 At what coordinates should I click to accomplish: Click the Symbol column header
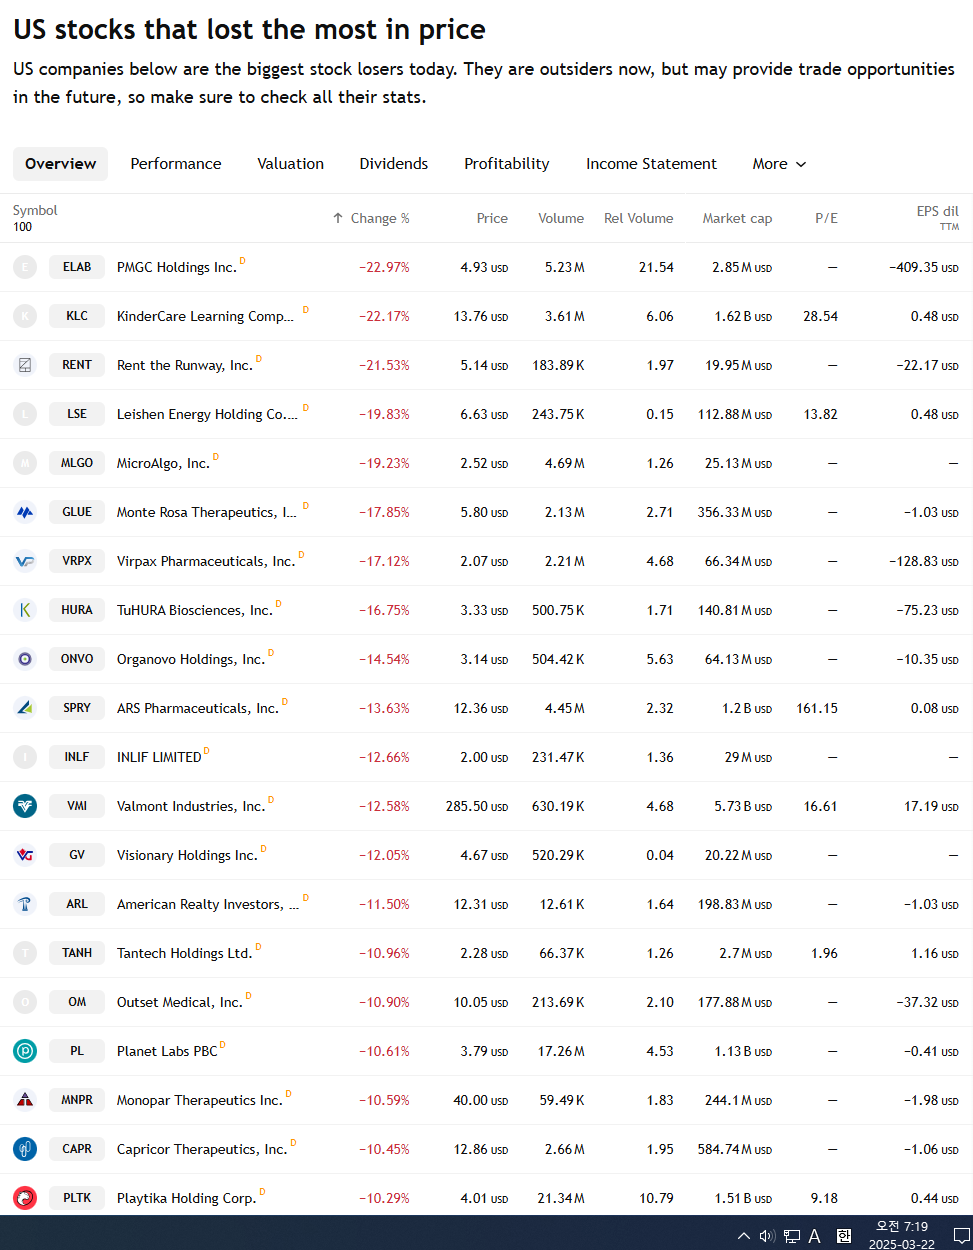coord(35,210)
